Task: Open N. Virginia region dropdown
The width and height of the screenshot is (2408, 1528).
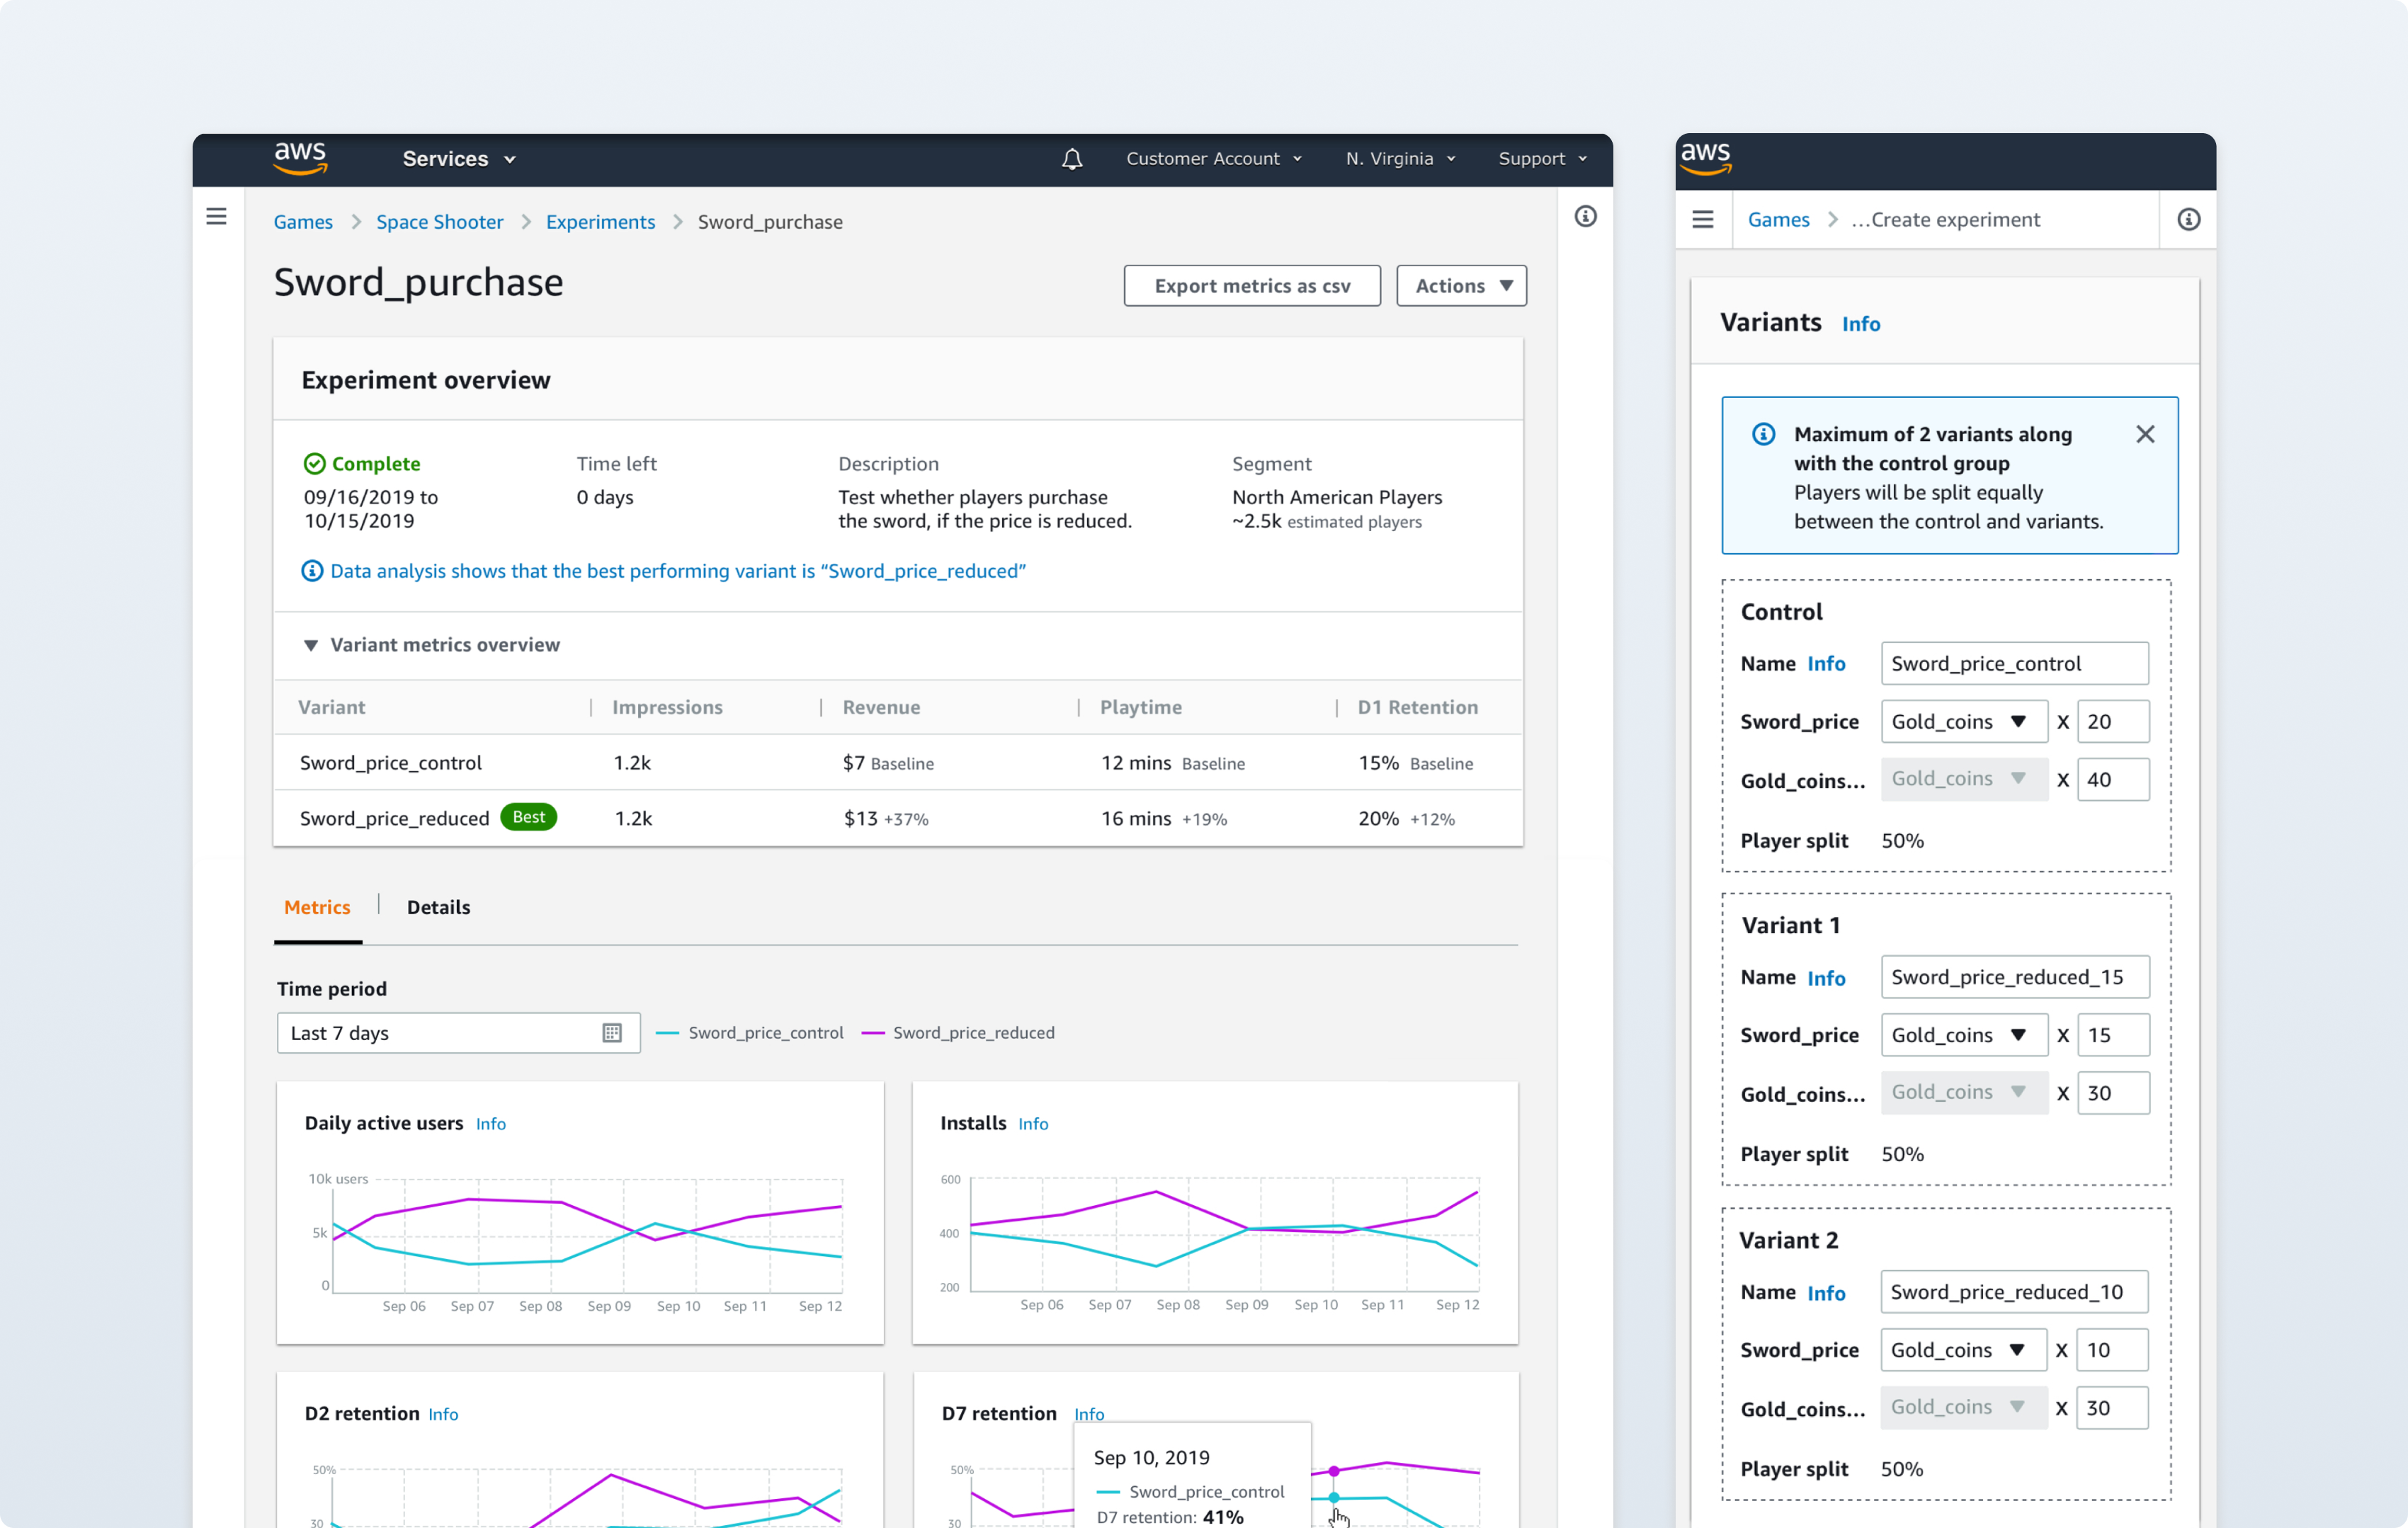Action: click(x=1400, y=159)
